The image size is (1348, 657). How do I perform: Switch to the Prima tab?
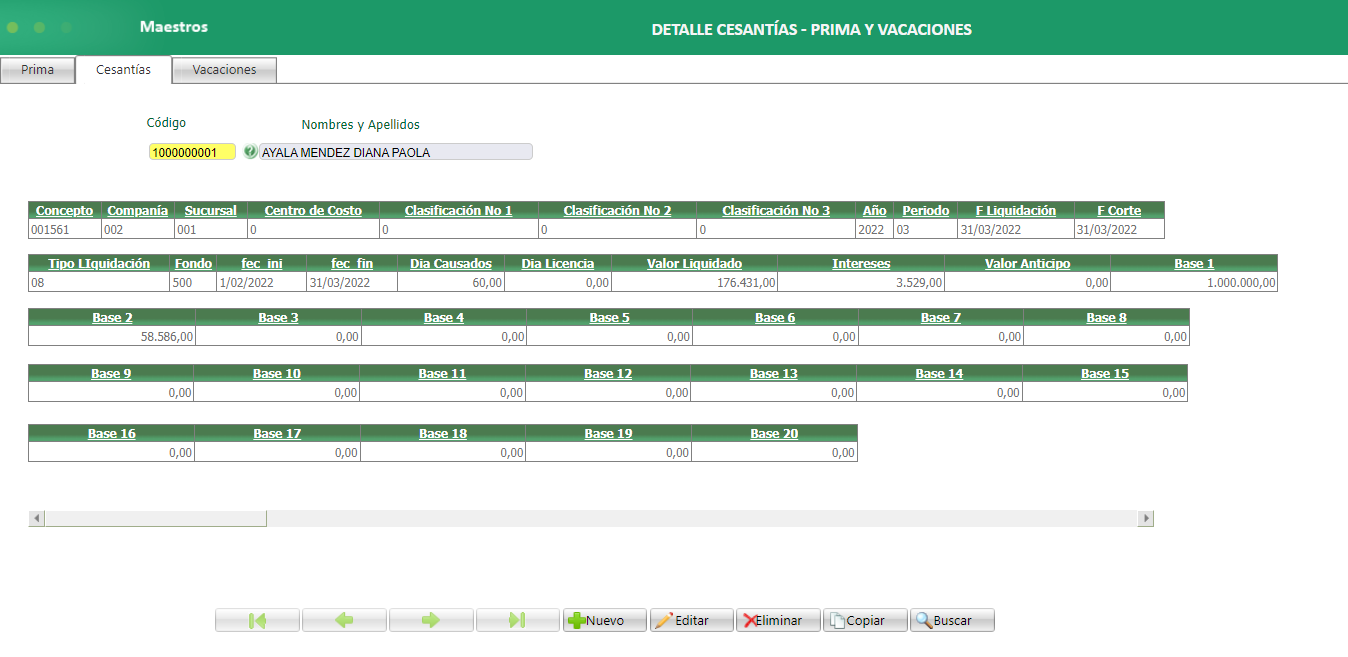pos(37,70)
